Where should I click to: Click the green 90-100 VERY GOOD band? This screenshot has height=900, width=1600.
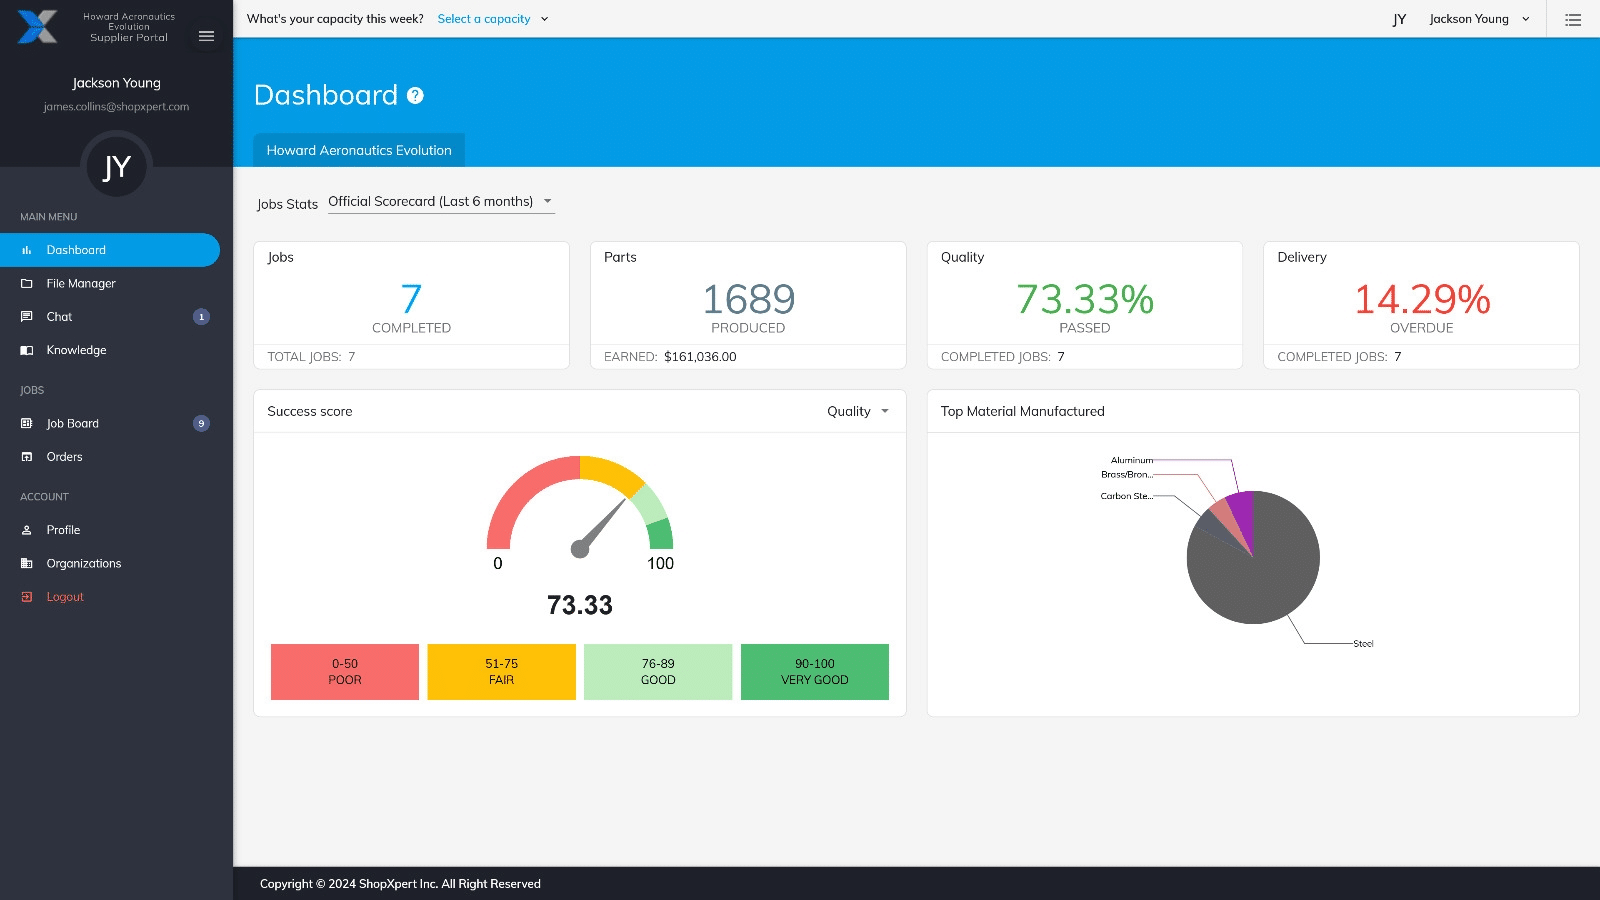[x=814, y=671]
